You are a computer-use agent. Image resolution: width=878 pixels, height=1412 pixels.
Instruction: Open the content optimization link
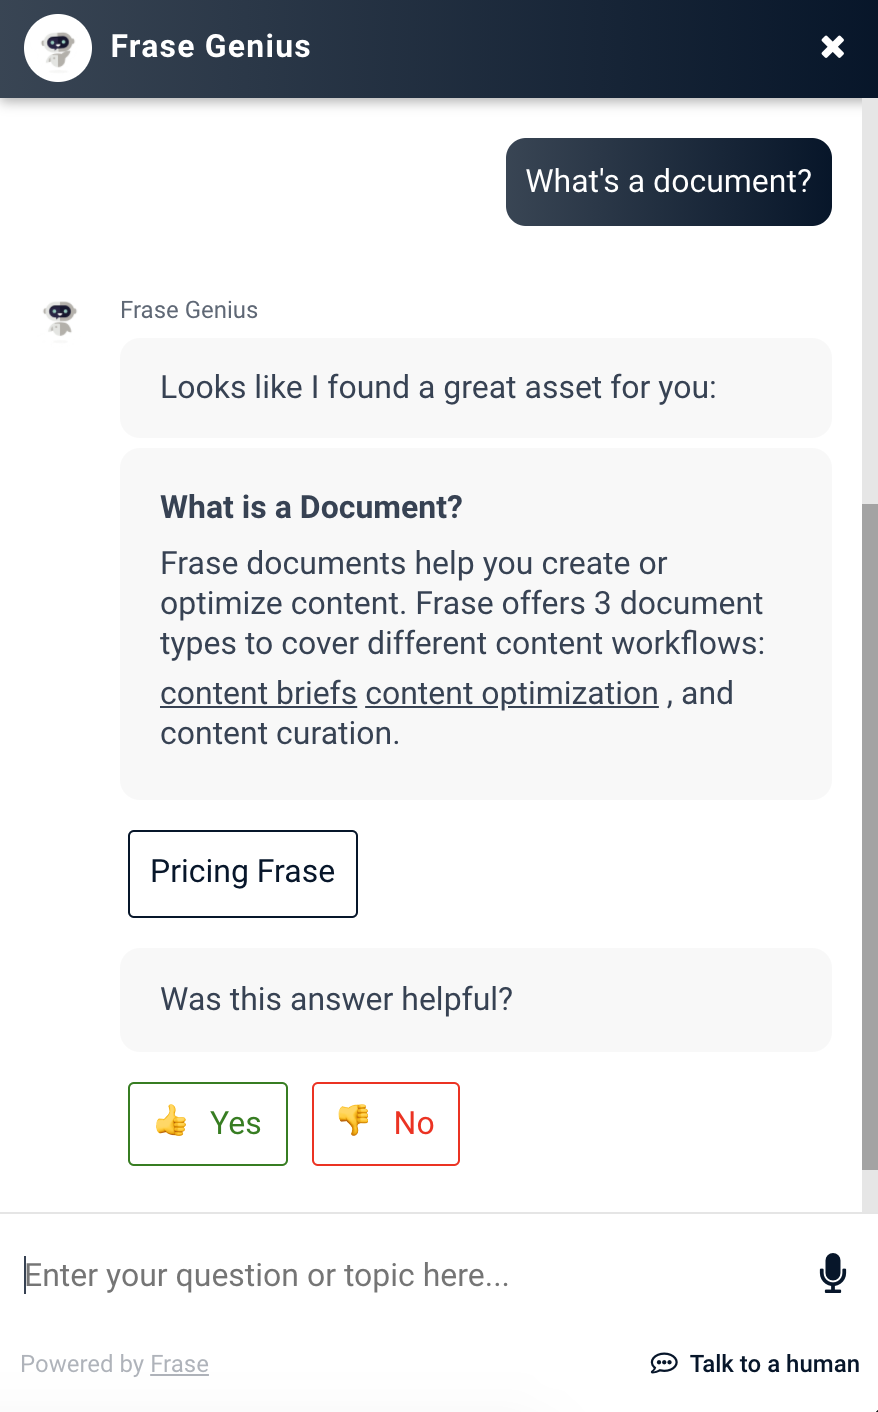tap(512, 693)
